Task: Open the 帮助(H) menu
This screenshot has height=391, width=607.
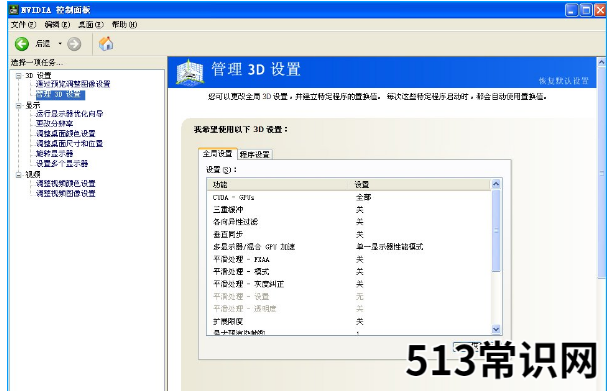Action: point(125,25)
